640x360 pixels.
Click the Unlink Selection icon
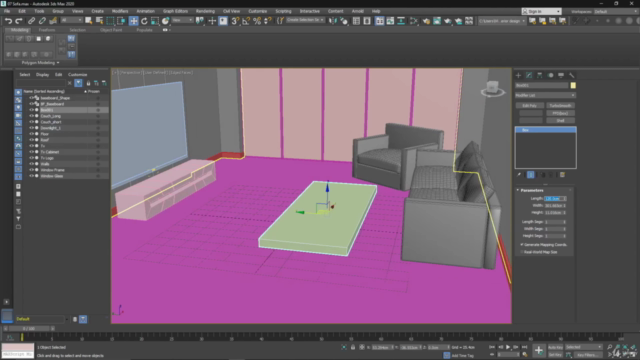[42, 21]
